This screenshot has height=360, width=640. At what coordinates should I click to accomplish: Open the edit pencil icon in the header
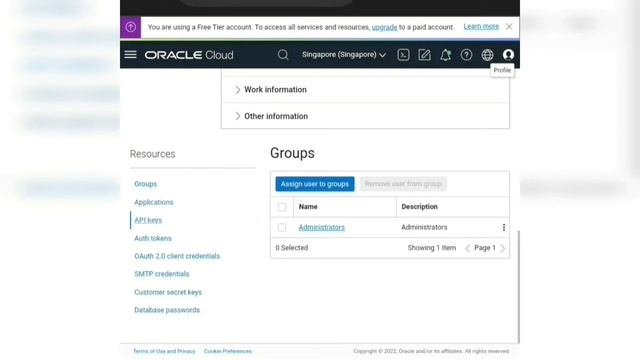424,55
